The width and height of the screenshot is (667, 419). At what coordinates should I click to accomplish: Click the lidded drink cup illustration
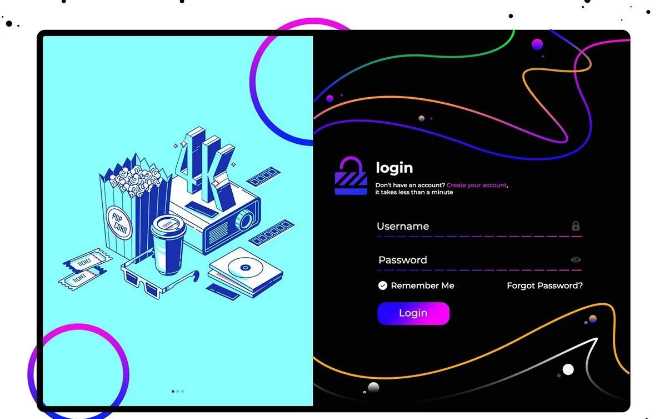(168, 245)
